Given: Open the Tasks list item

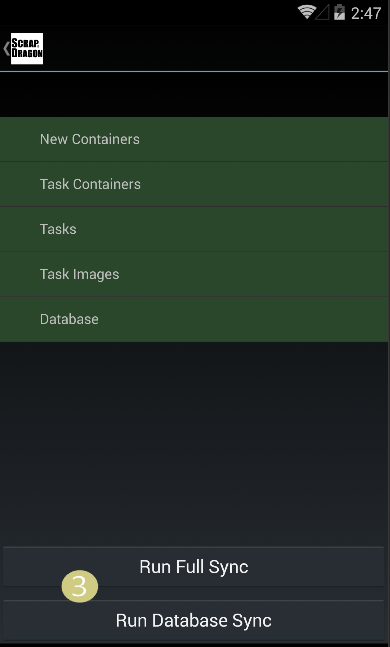Looking at the screenshot, I should click(x=194, y=229).
